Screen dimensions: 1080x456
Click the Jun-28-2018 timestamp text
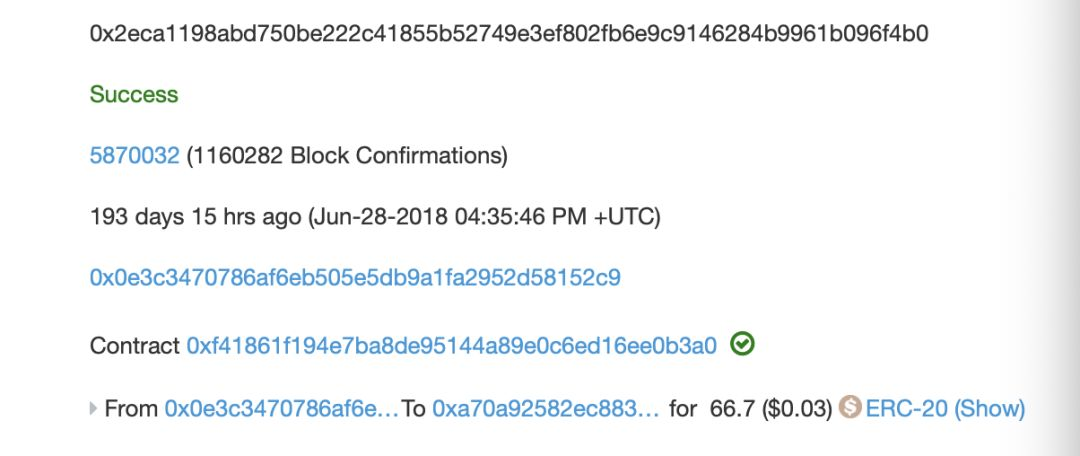[484, 218]
